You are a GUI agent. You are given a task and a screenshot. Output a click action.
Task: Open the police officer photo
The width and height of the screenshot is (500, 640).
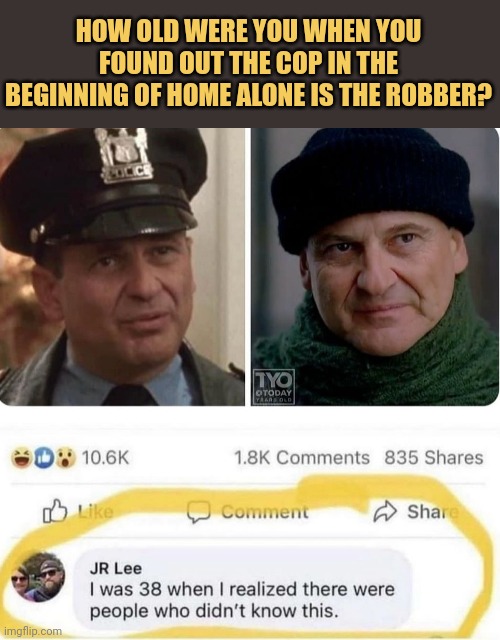pos(122,267)
